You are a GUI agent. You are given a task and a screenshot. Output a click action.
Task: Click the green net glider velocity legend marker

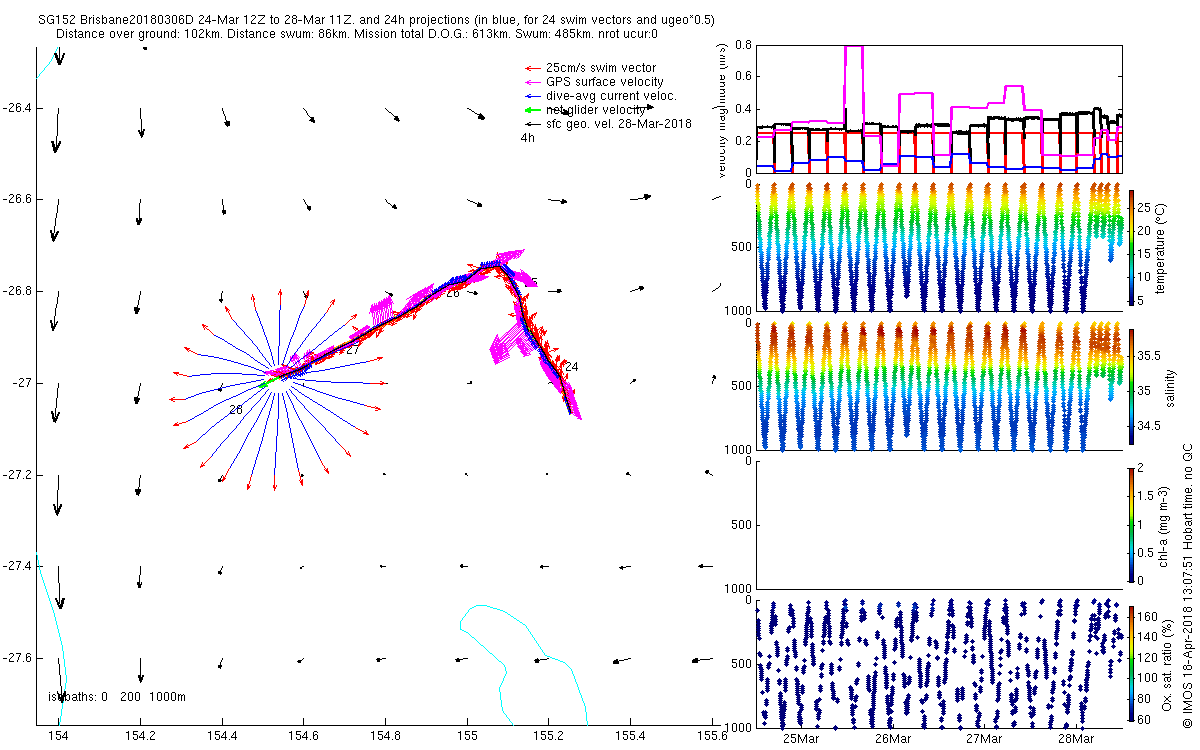coord(532,109)
